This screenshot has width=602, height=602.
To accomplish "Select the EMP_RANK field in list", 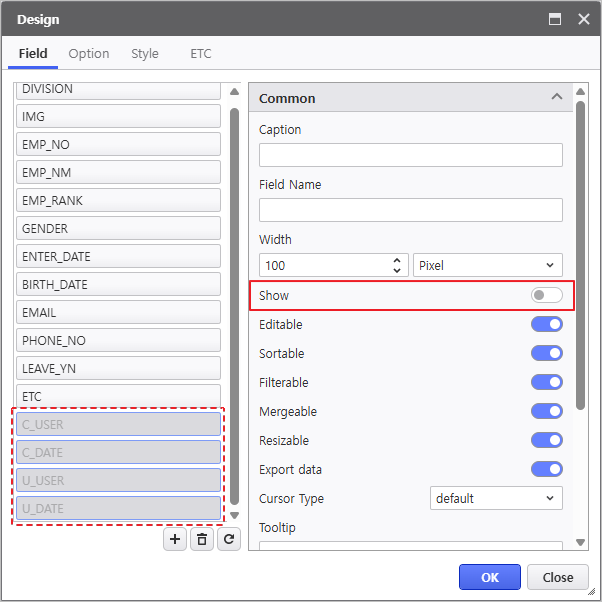I will pos(118,201).
